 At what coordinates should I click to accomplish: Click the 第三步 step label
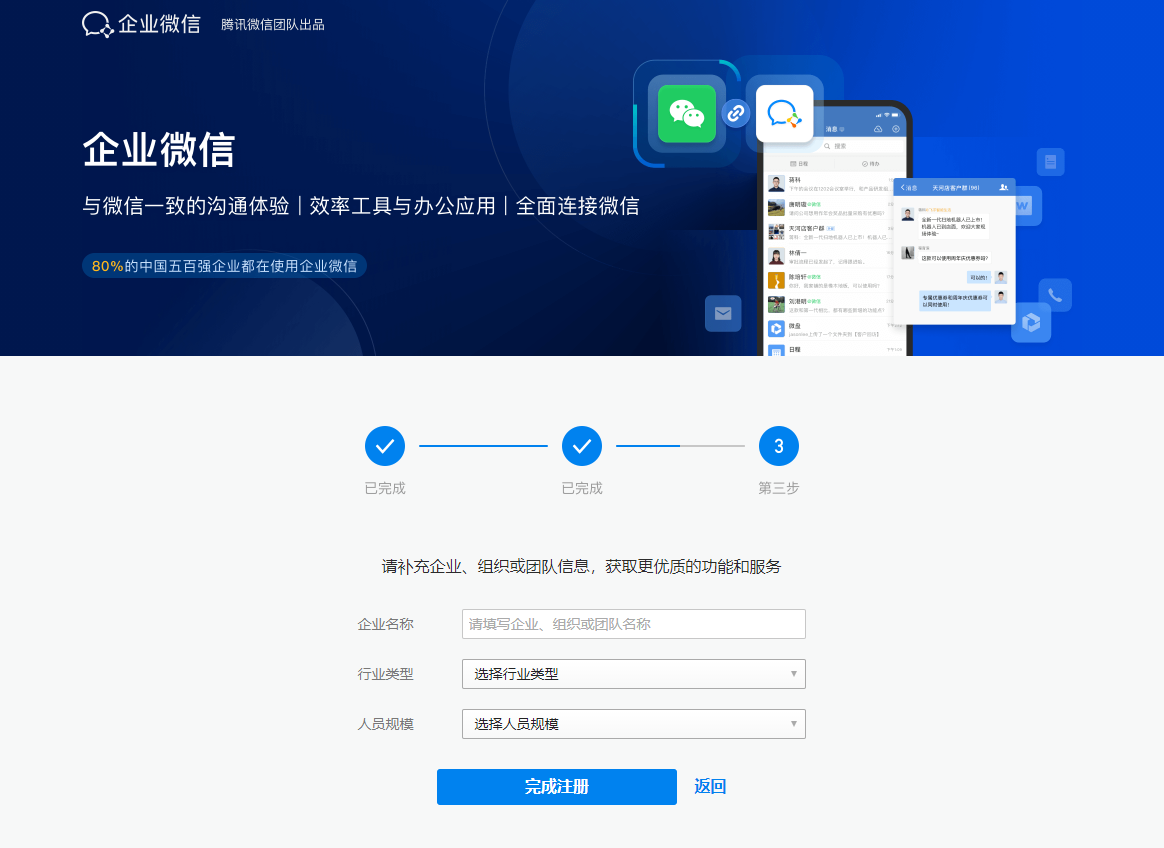pos(779,488)
